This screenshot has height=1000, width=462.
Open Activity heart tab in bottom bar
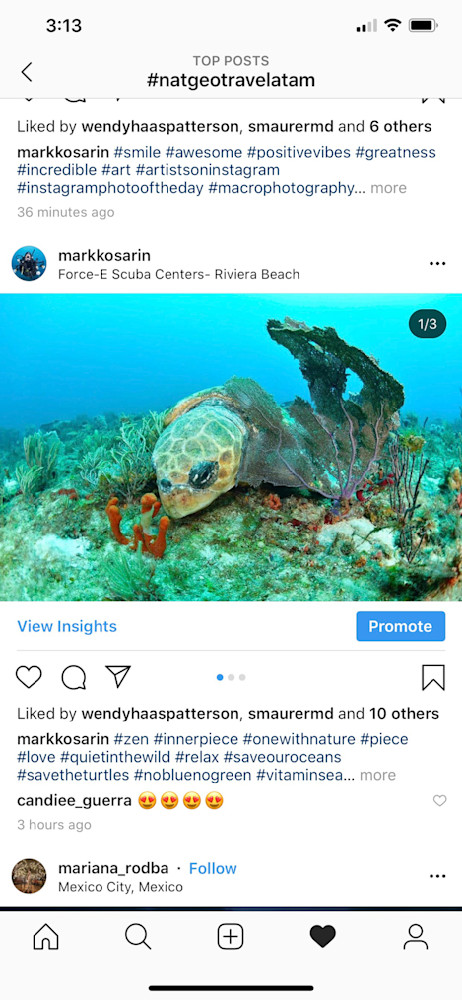click(322, 937)
